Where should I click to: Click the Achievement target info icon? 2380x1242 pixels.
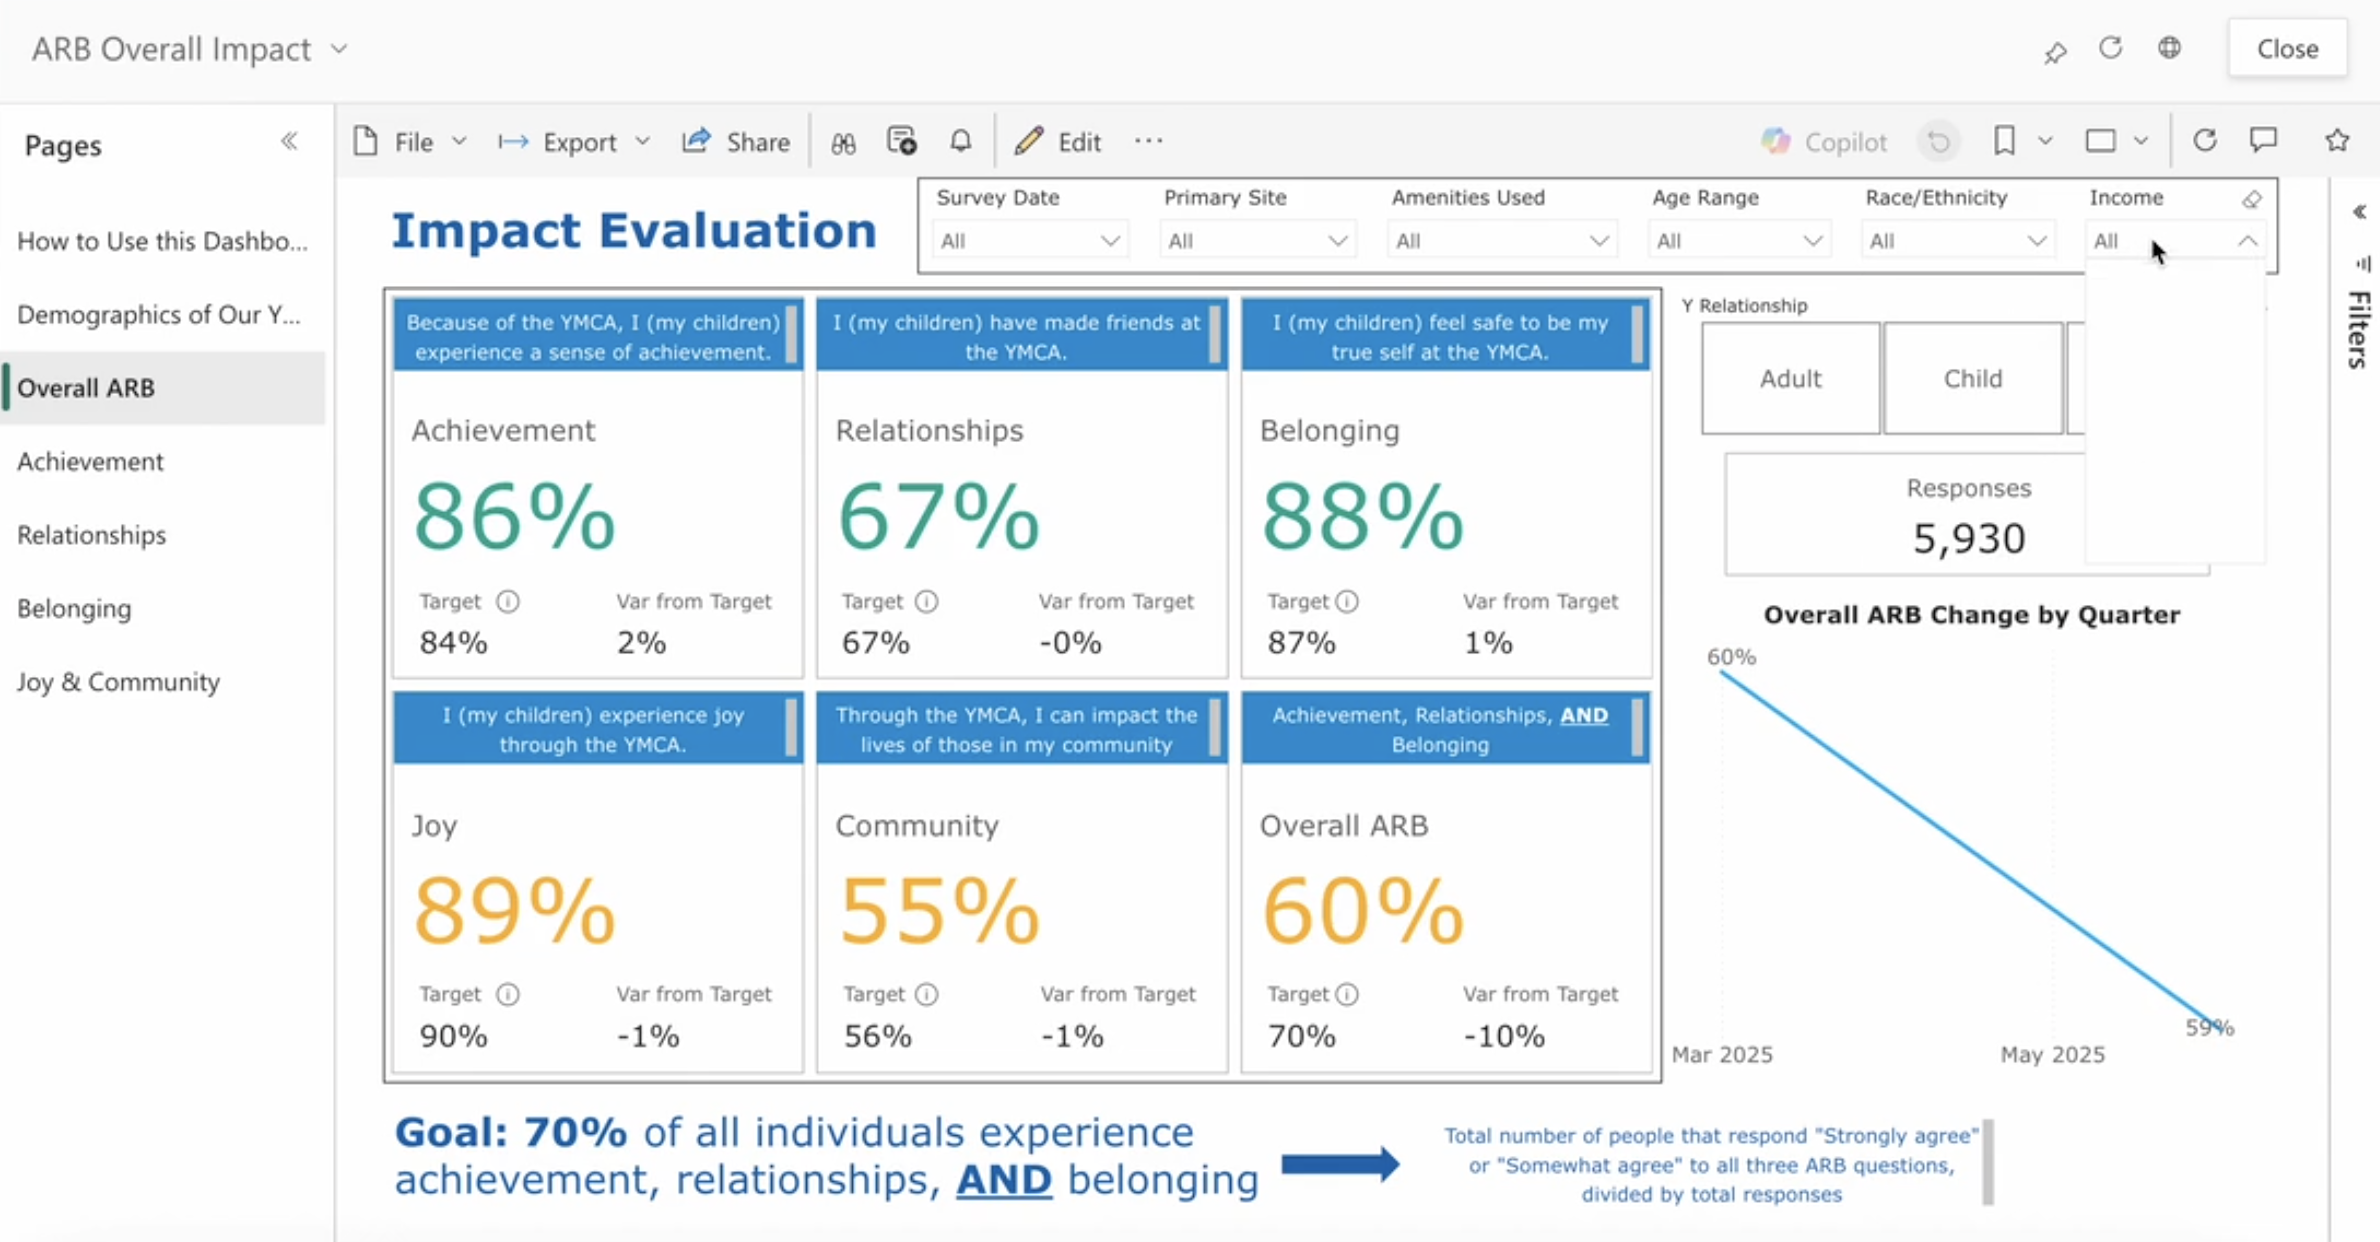coord(508,602)
